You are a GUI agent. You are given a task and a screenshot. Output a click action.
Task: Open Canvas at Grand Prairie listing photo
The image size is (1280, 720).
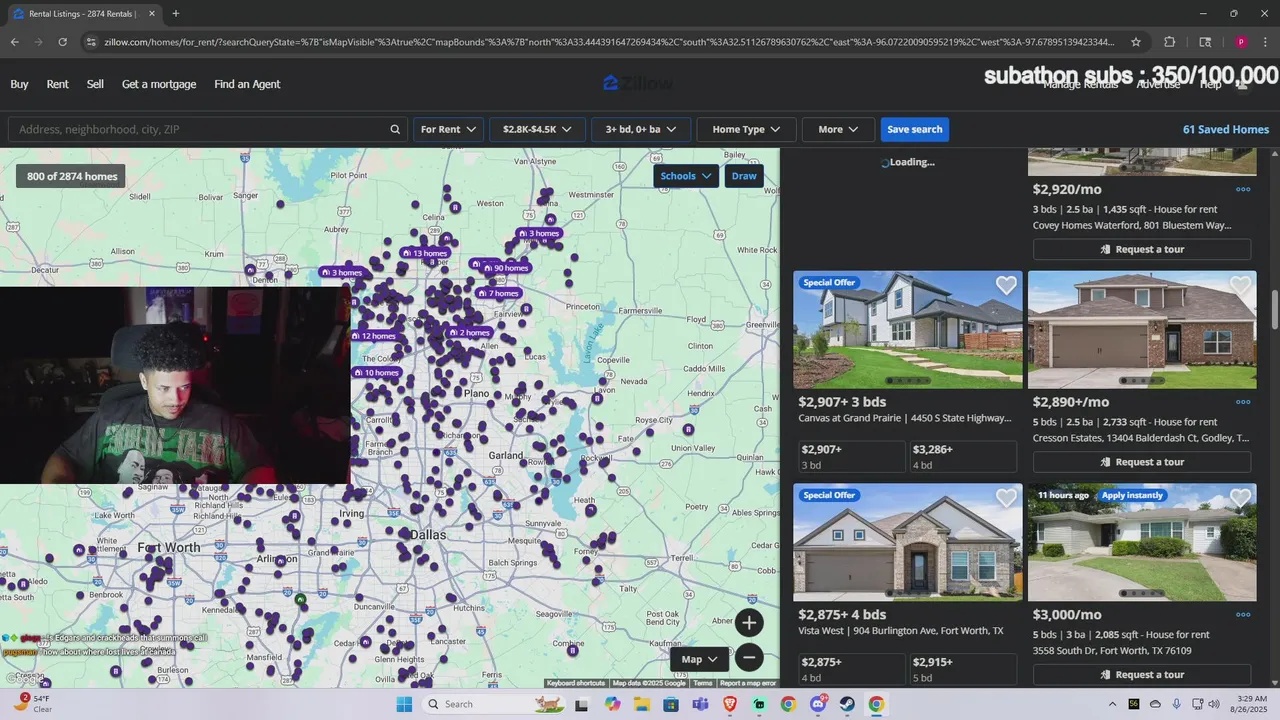pos(908,329)
